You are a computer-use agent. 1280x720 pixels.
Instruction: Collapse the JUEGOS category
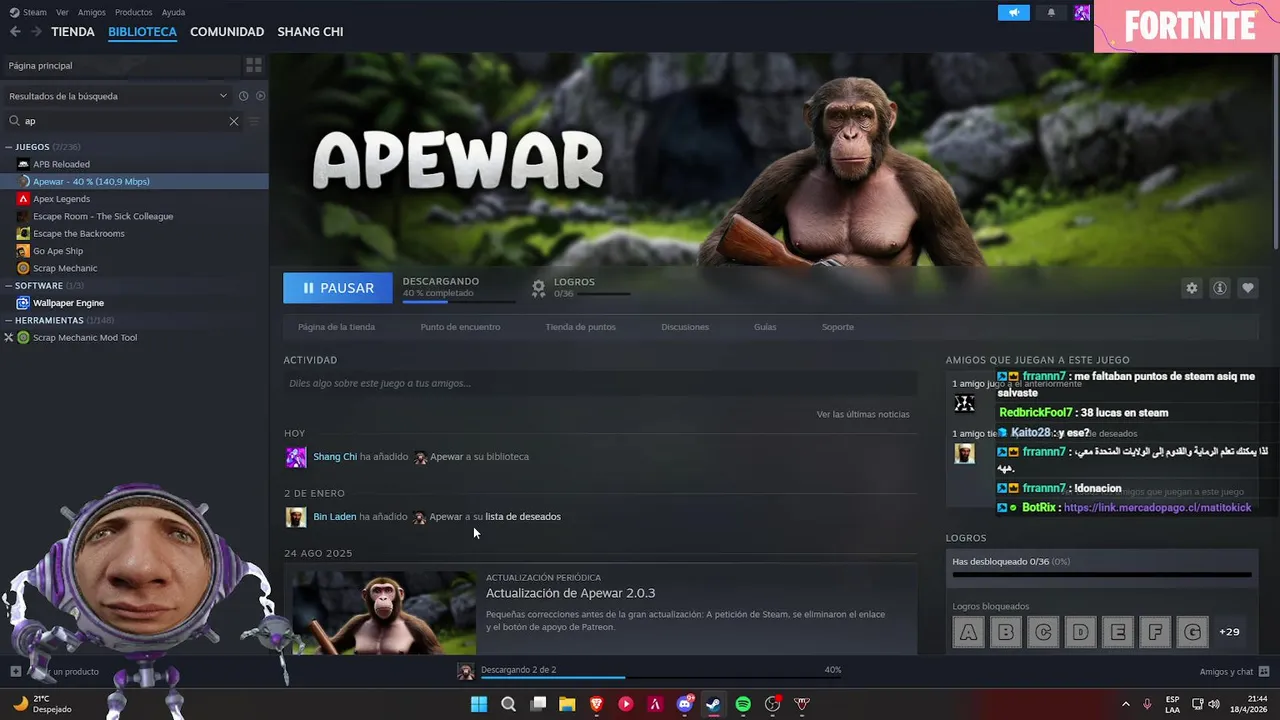pos(9,147)
